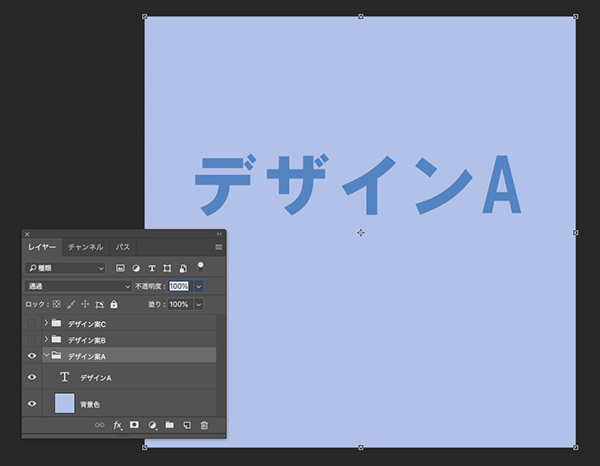Screen dimensions: 600x466
Task: Open the 種類 filter type dropdown
Action: [x=65, y=268]
